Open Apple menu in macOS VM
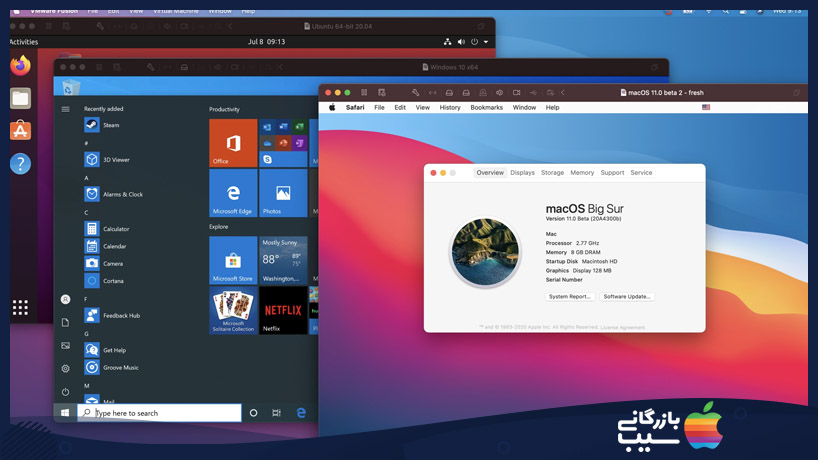The height and width of the screenshot is (460, 818). coord(332,107)
